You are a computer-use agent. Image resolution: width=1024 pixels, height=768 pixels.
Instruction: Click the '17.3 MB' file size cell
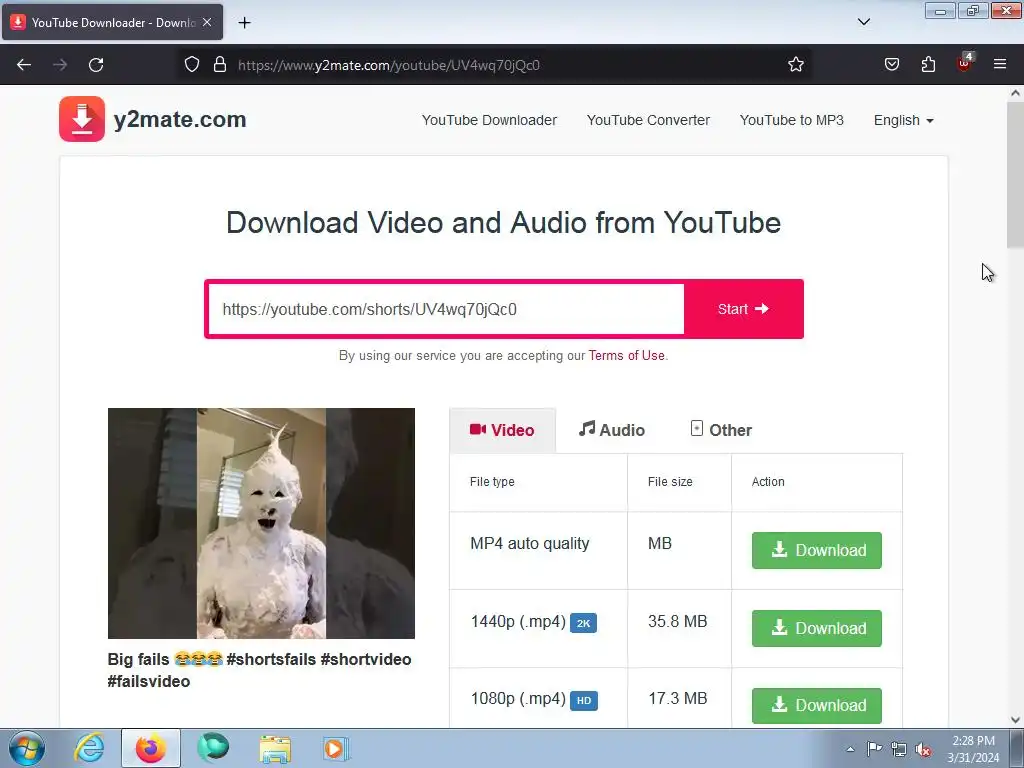tap(677, 699)
